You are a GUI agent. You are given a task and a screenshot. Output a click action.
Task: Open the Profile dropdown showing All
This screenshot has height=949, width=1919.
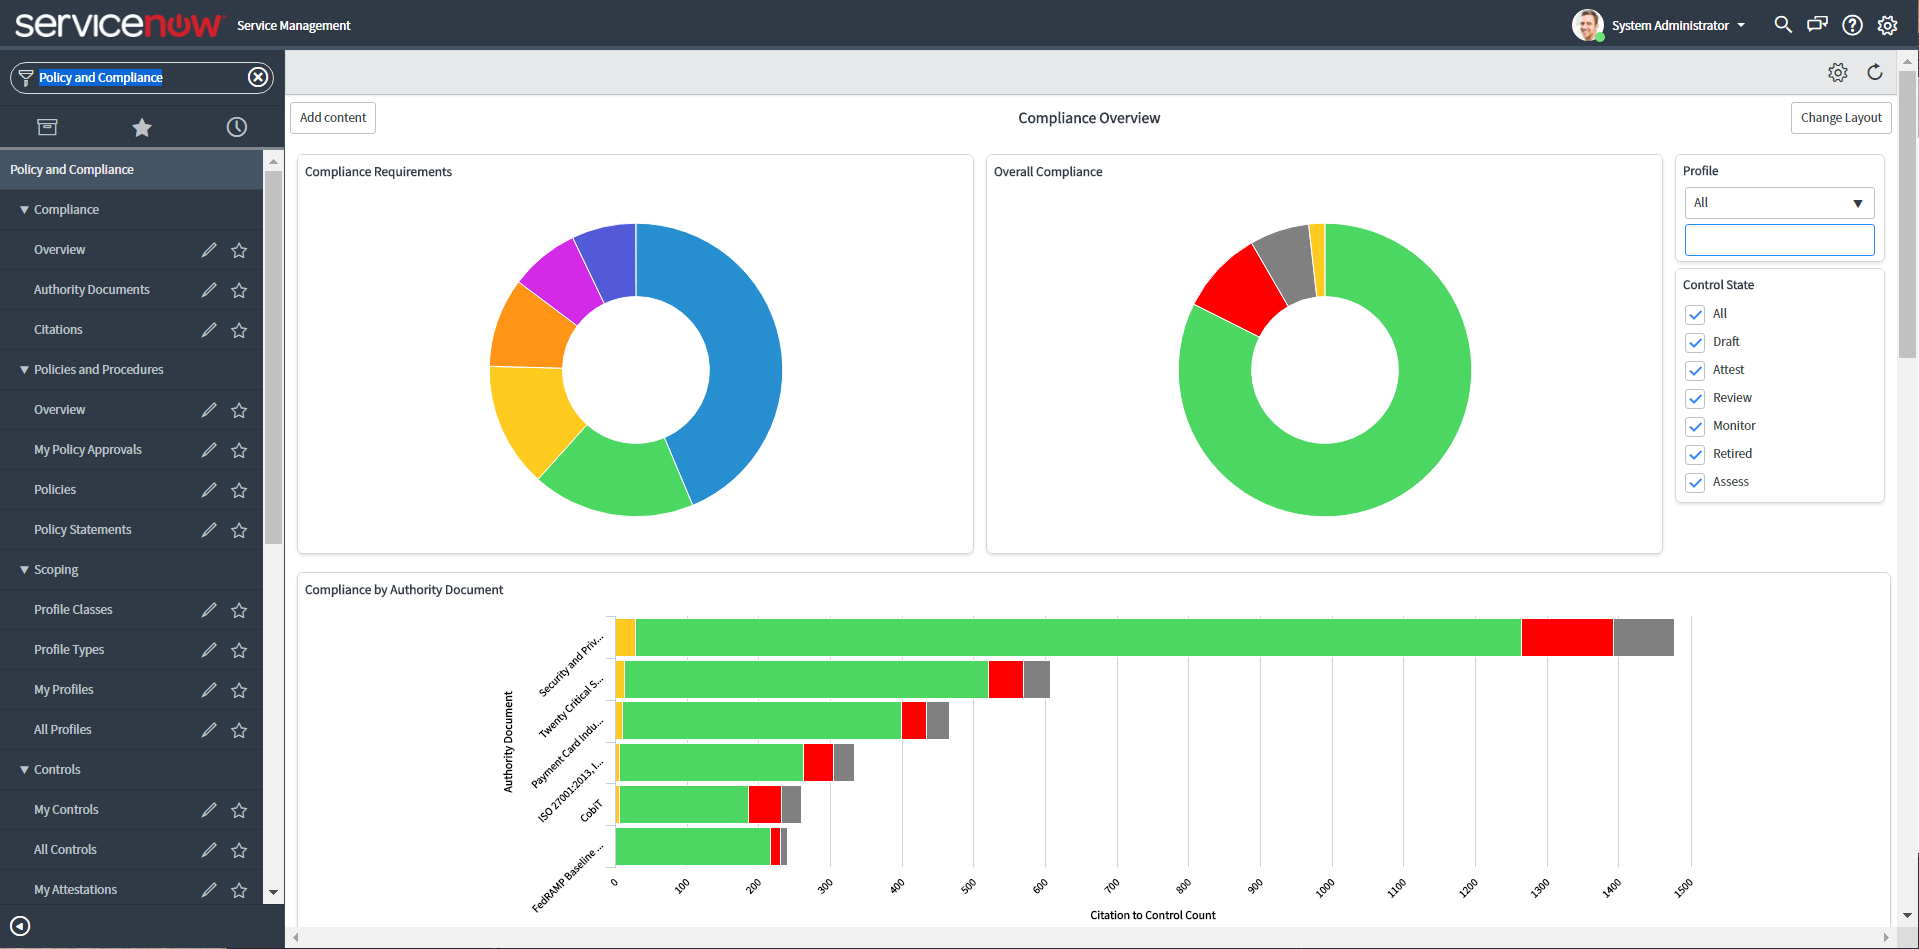click(1778, 203)
